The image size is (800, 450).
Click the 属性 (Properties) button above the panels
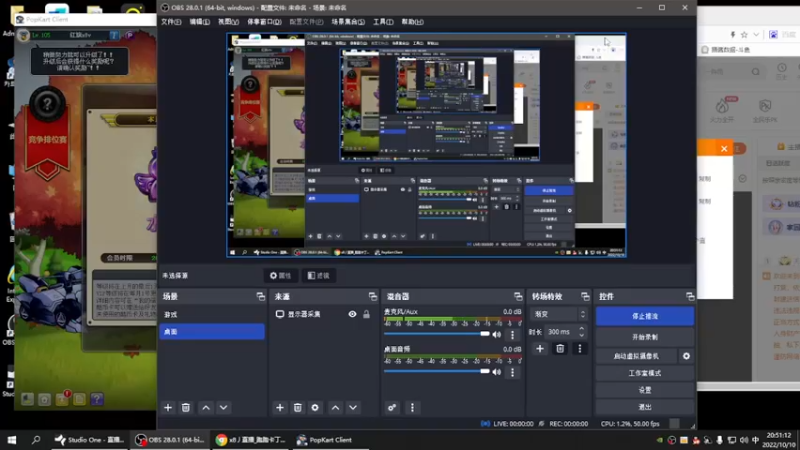[x=280, y=276]
